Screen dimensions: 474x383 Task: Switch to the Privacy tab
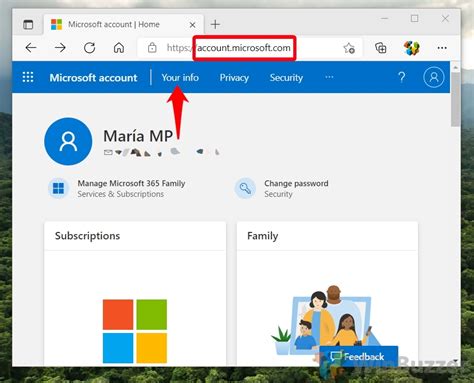pyautogui.click(x=234, y=78)
